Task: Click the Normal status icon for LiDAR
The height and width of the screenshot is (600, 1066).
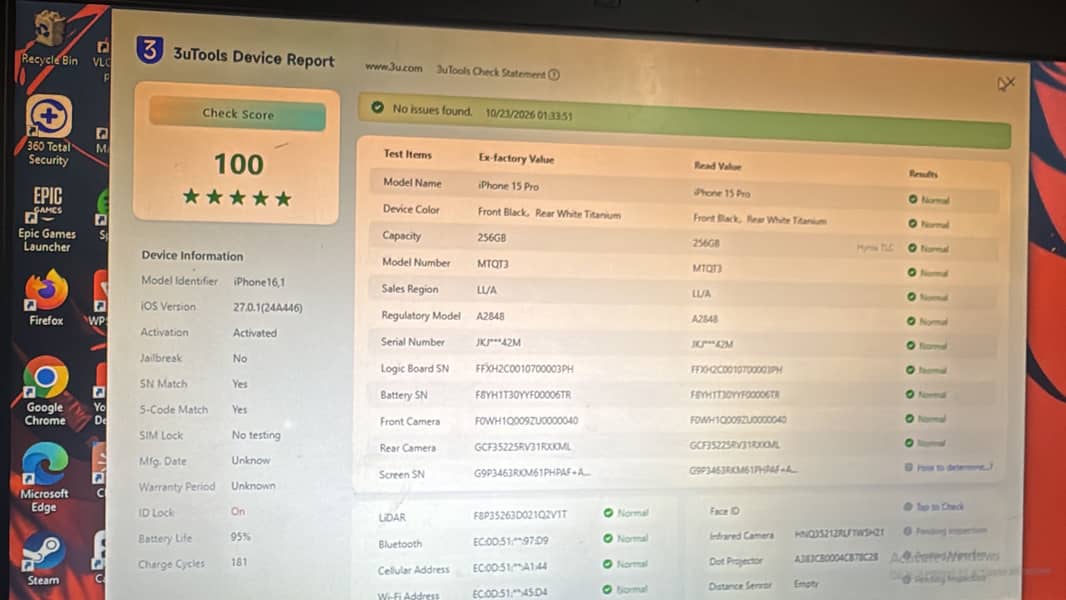Action: click(608, 513)
